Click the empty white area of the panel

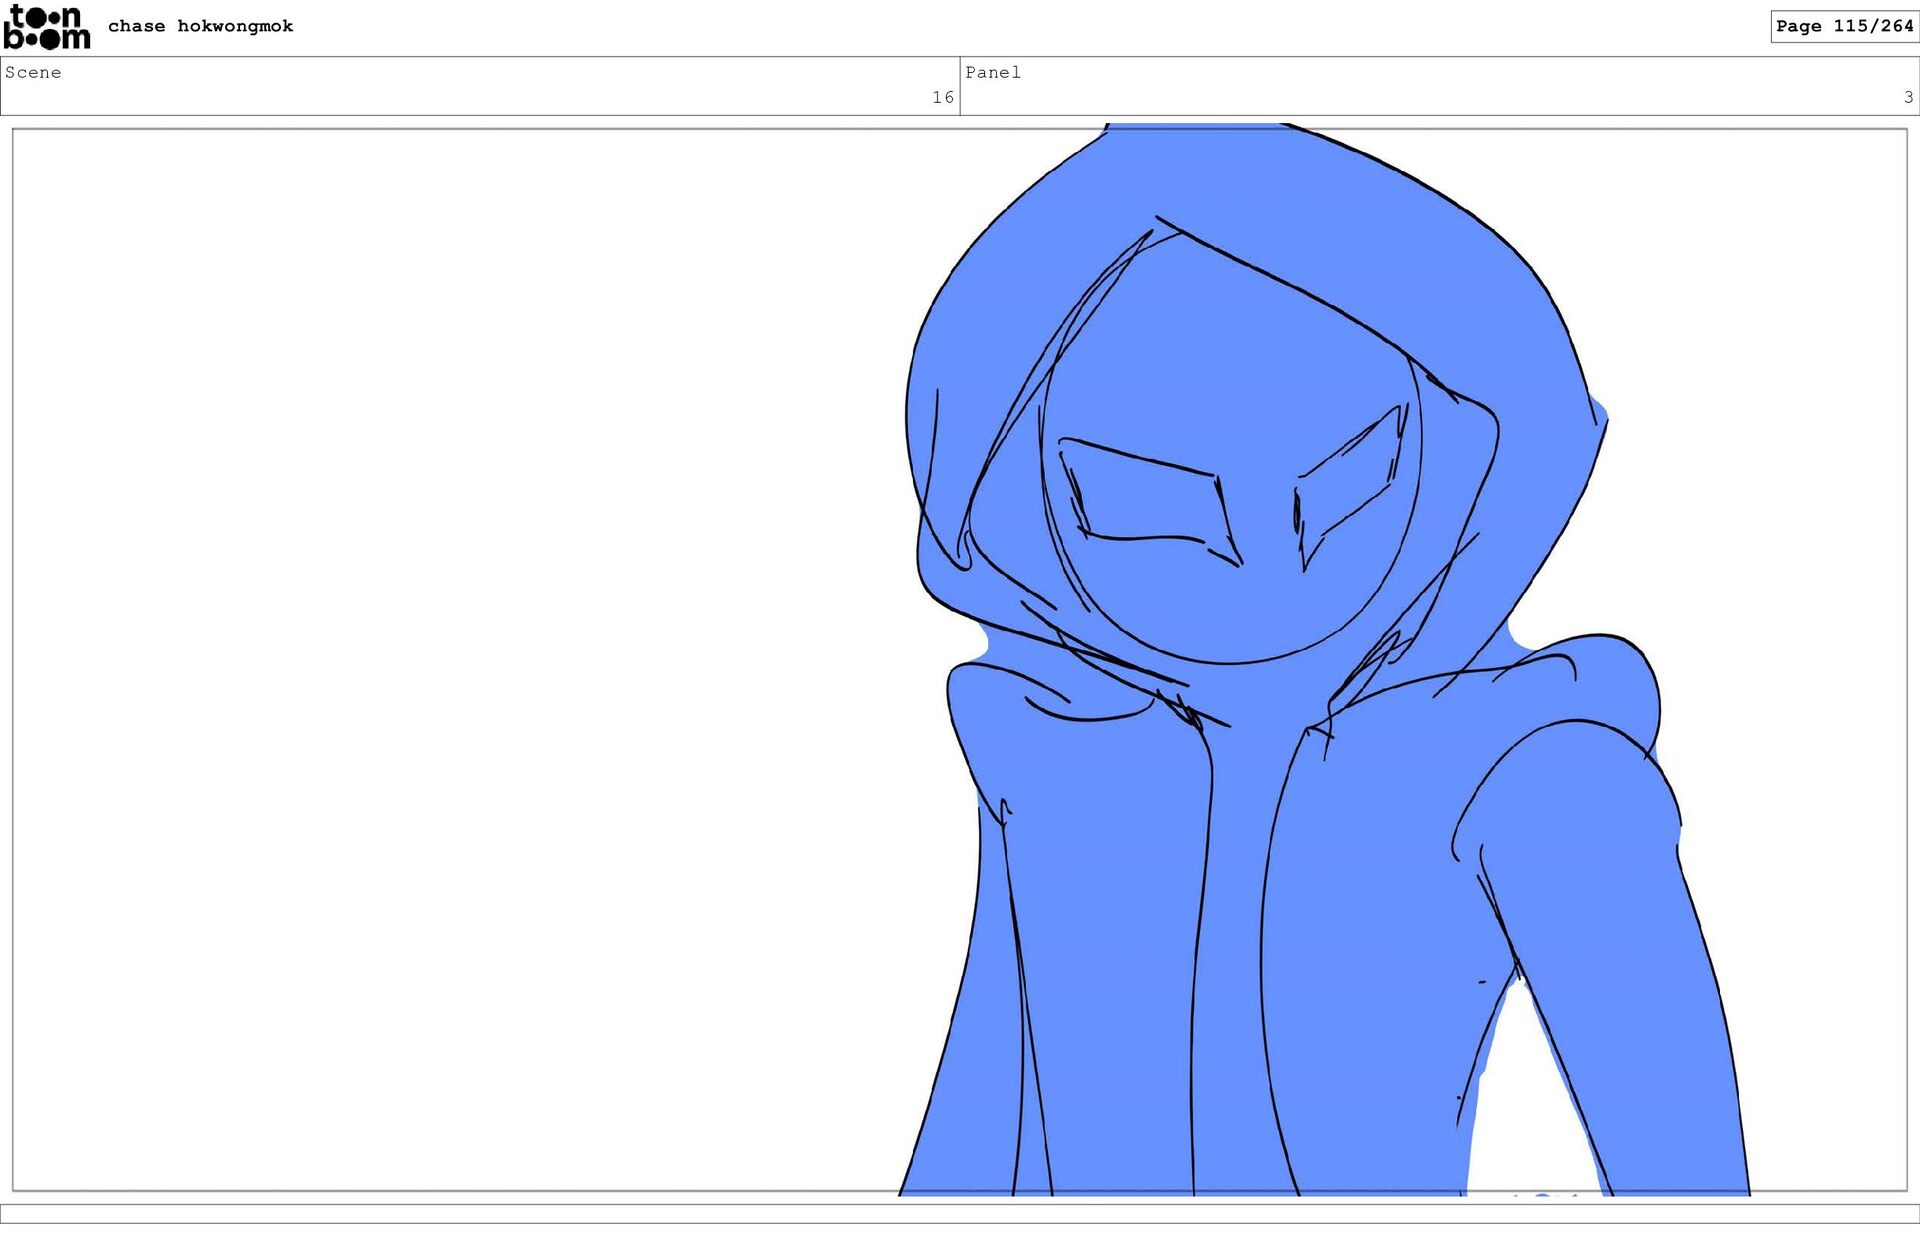[x=450, y=650]
